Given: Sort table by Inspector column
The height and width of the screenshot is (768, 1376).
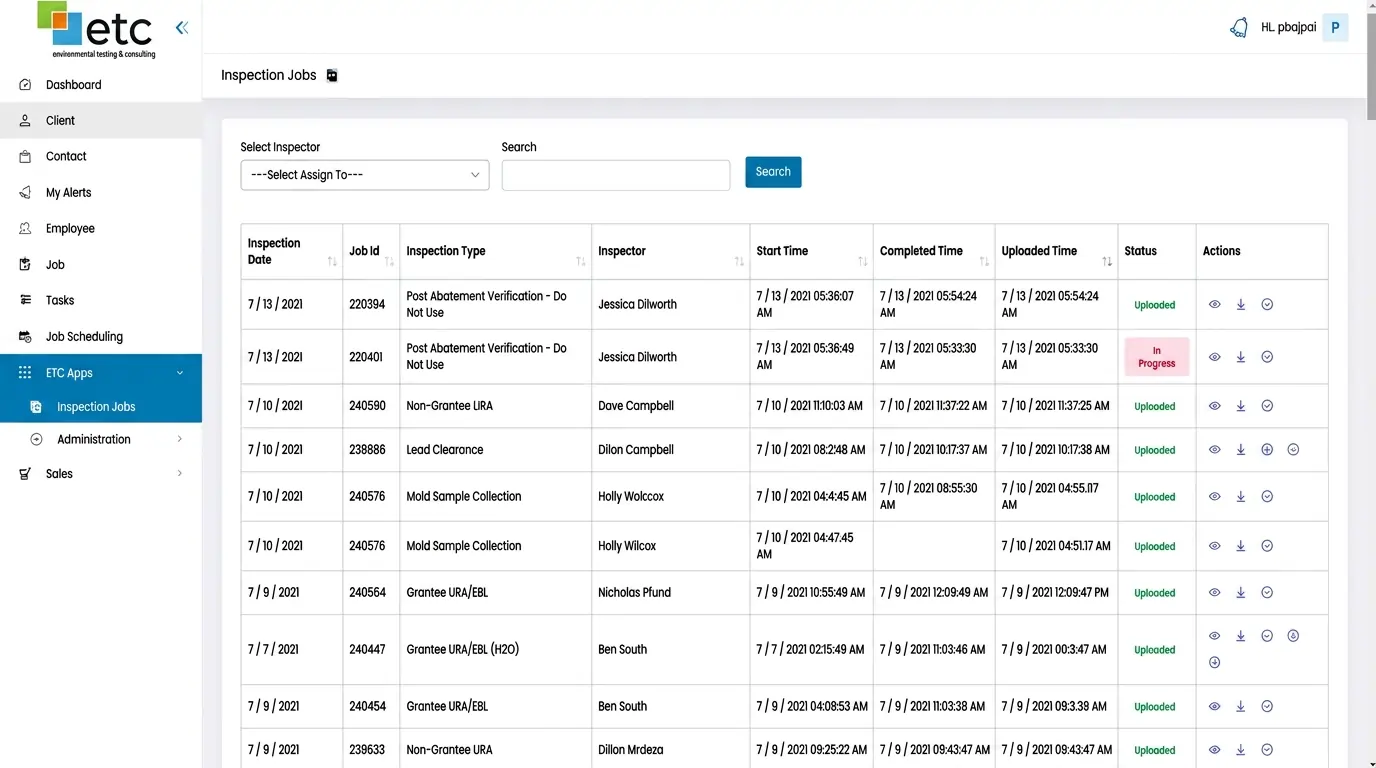Looking at the screenshot, I should coord(739,261).
